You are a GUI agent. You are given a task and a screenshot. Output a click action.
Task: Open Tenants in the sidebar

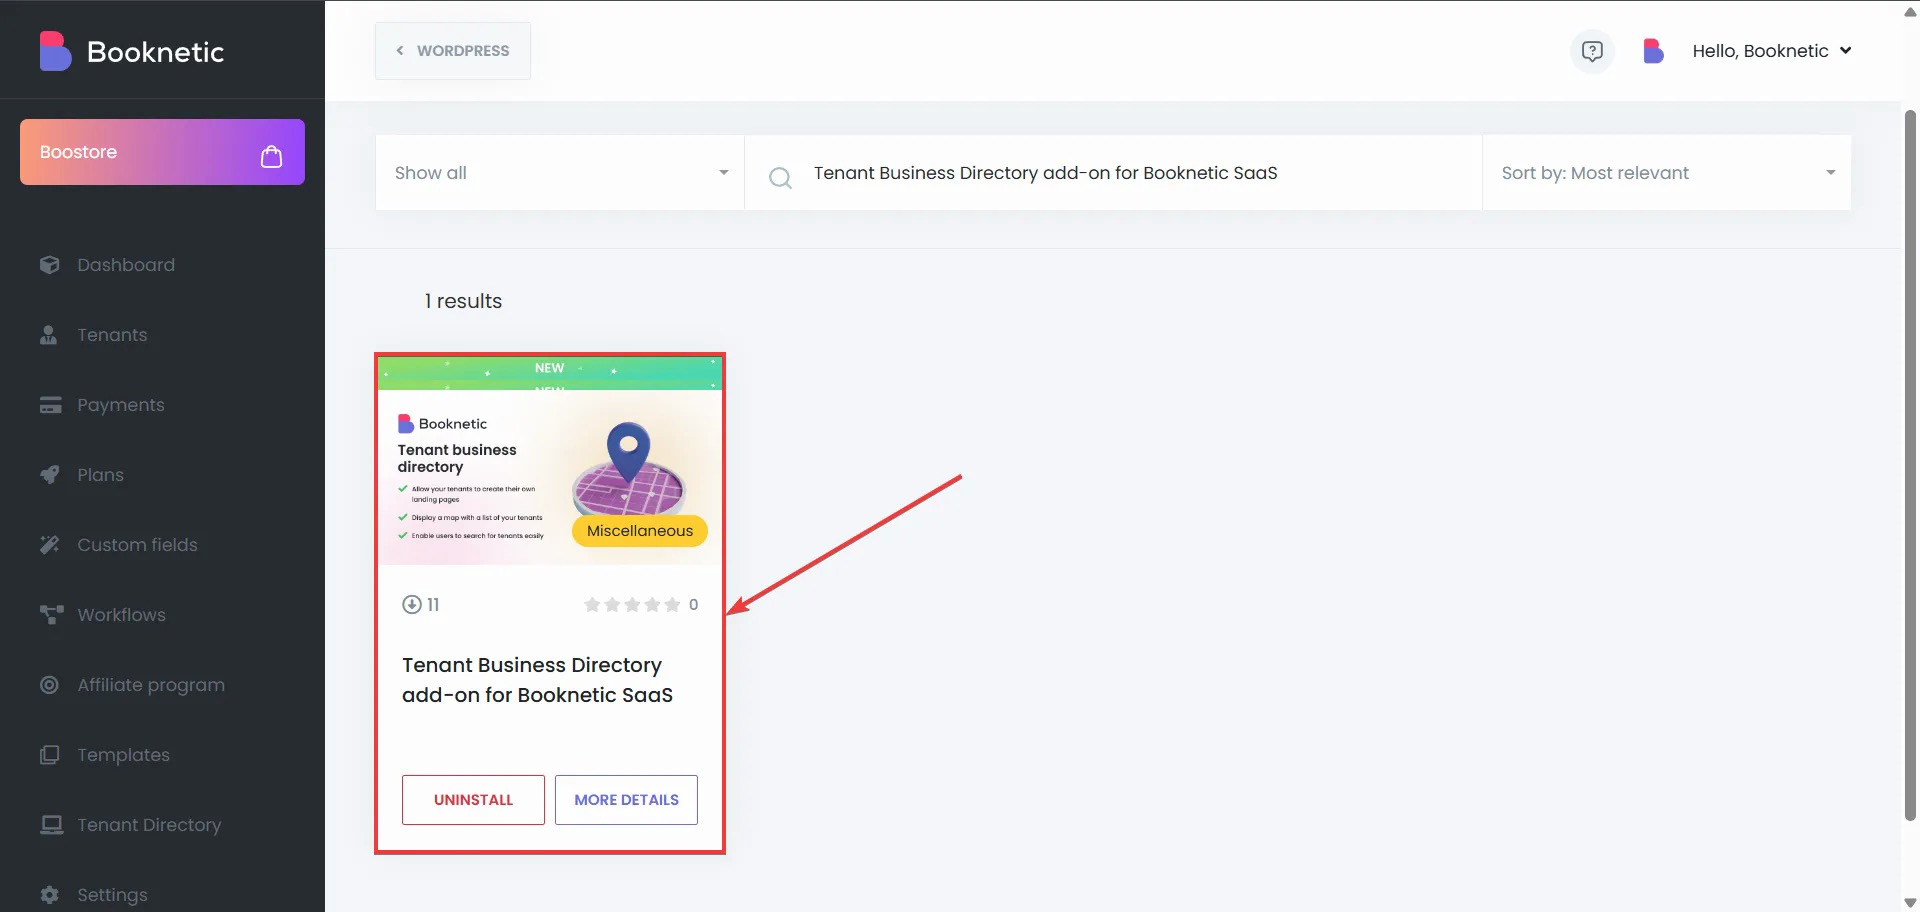point(112,335)
